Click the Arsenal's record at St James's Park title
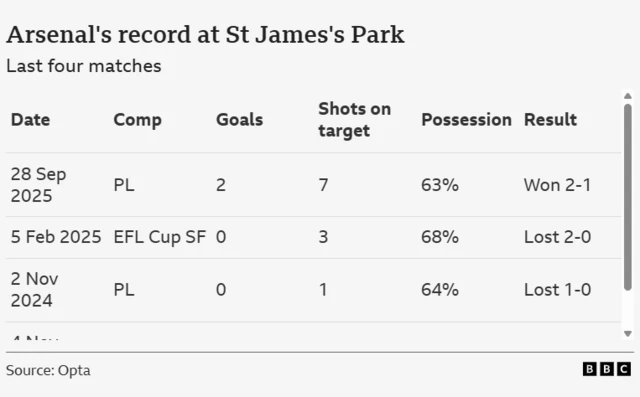640x397 pixels. click(205, 35)
